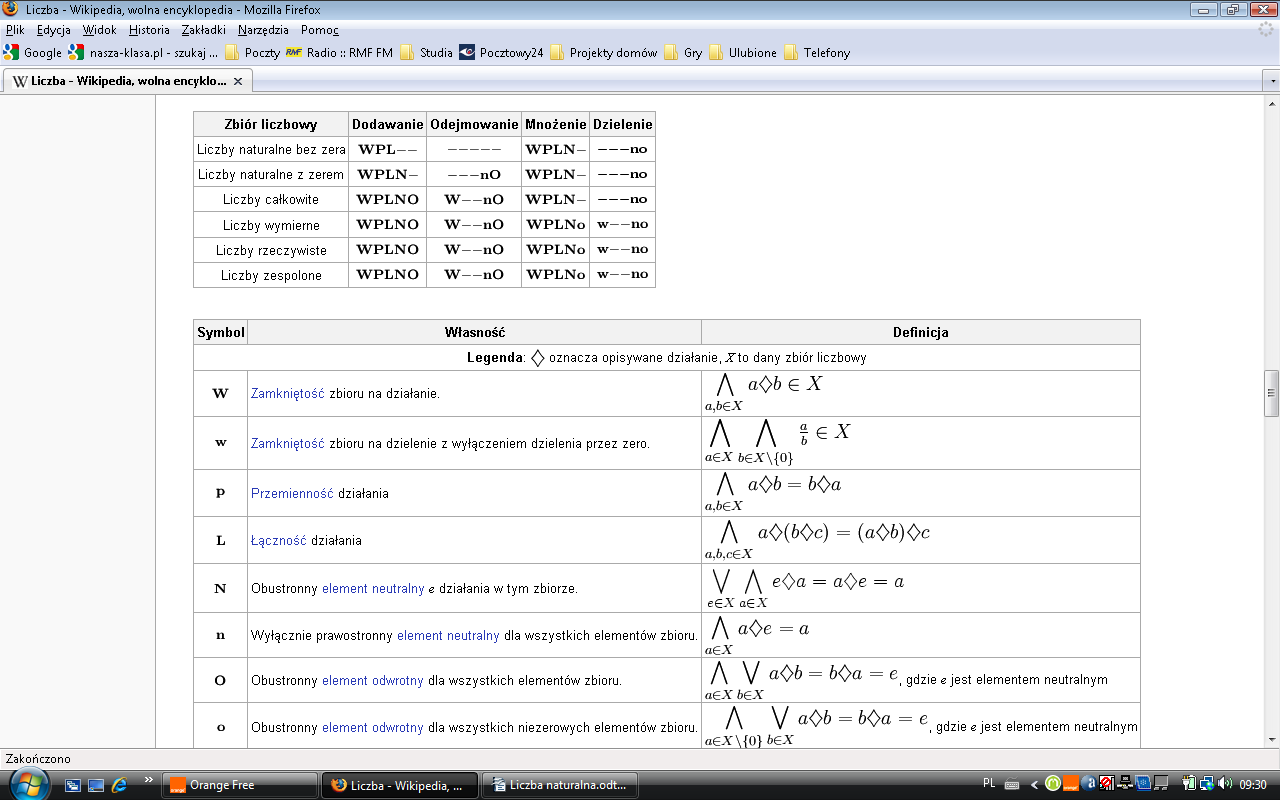Click the element odwrotny link in row O
1280x800 pixels.
(x=372, y=681)
